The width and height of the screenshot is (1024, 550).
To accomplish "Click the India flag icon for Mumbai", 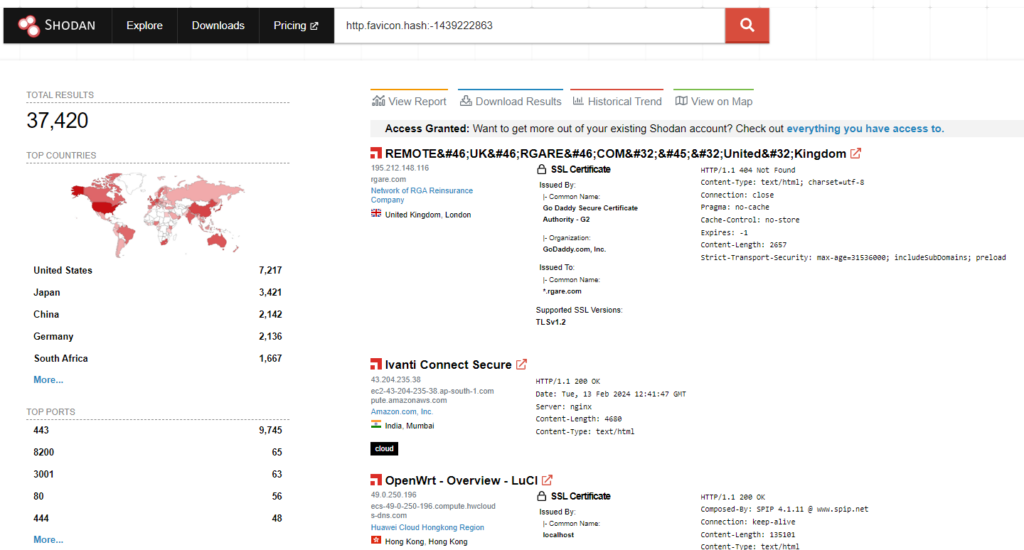I will coord(376,425).
